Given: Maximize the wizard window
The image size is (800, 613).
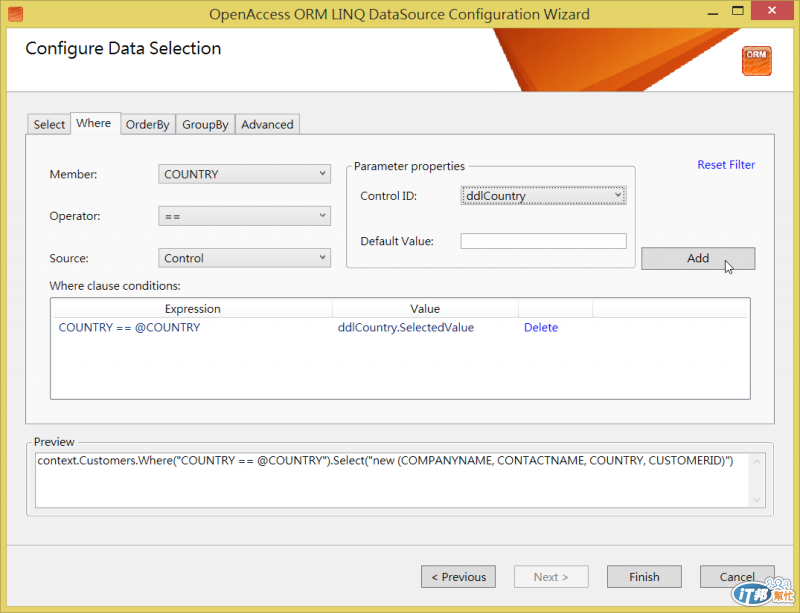Looking at the screenshot, I should [738, 11].
